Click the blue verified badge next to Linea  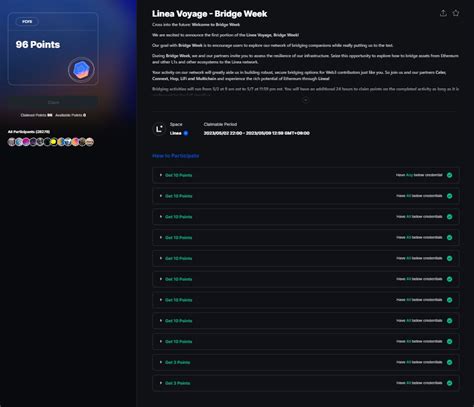pyautogui.click(x=186, y=133)
